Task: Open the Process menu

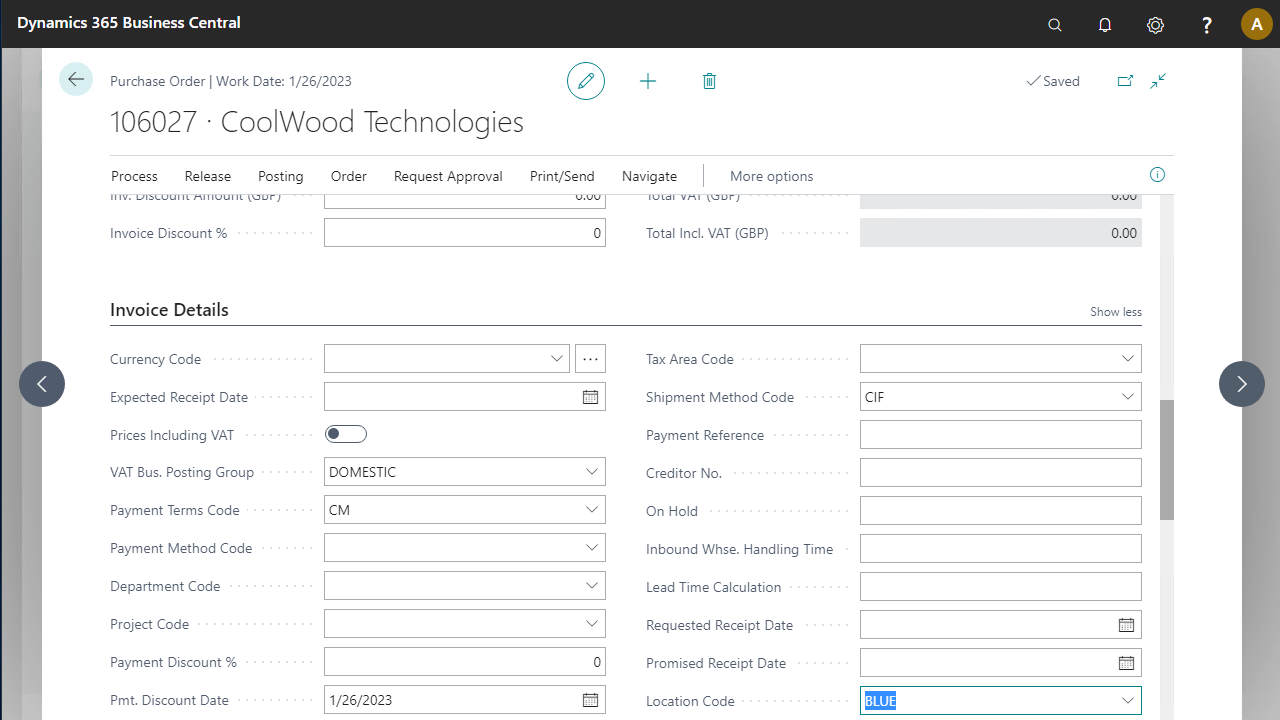Action: click(134, 176)
